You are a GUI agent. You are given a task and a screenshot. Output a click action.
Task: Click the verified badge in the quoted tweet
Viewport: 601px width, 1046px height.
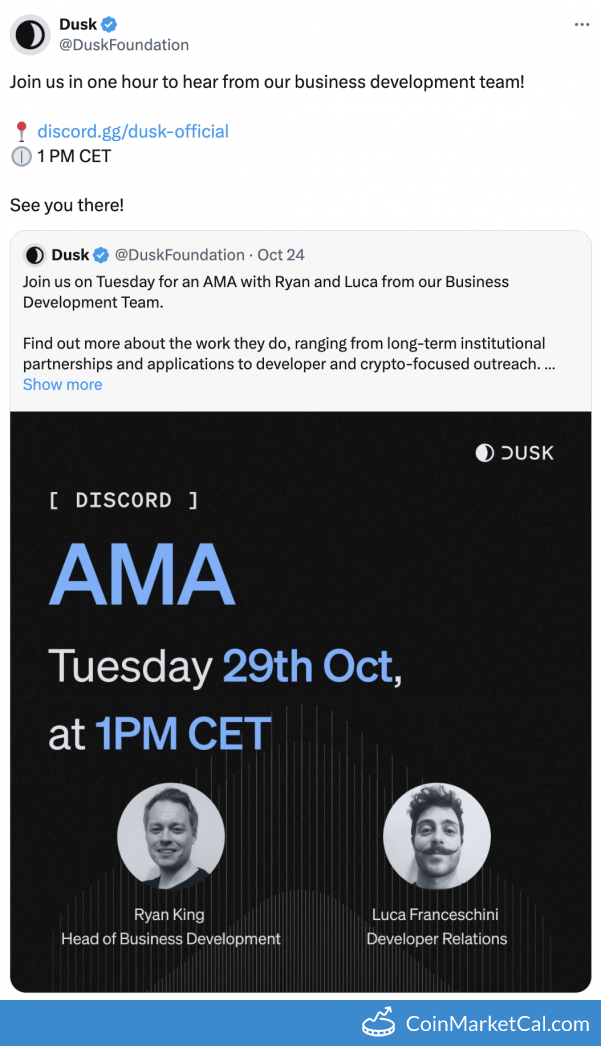tap(101, 255)
